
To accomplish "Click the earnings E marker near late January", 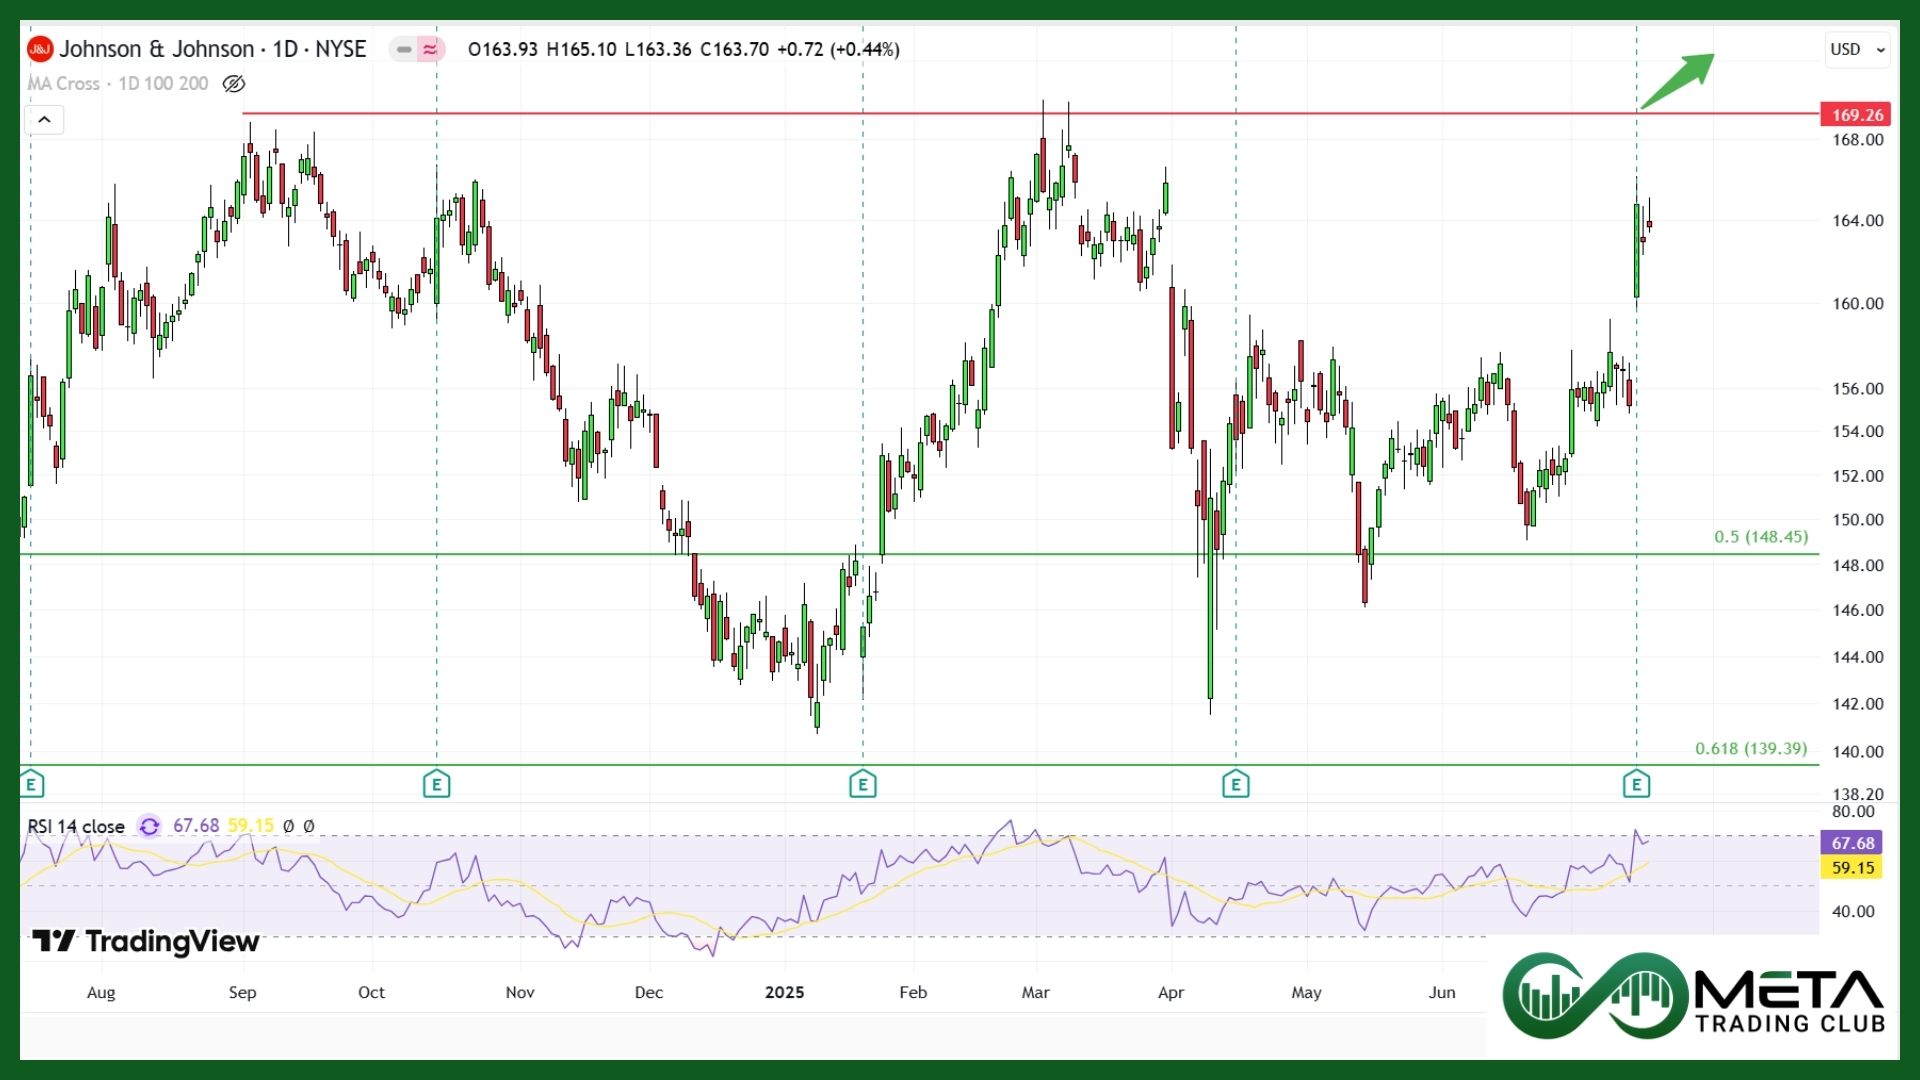I will [862, 785].
